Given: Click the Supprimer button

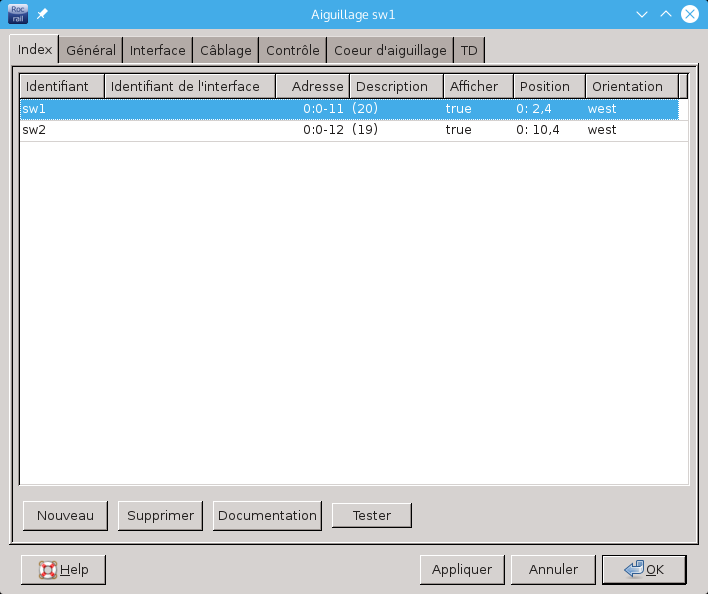Looking at the screenshot, I should pos(160,515).
